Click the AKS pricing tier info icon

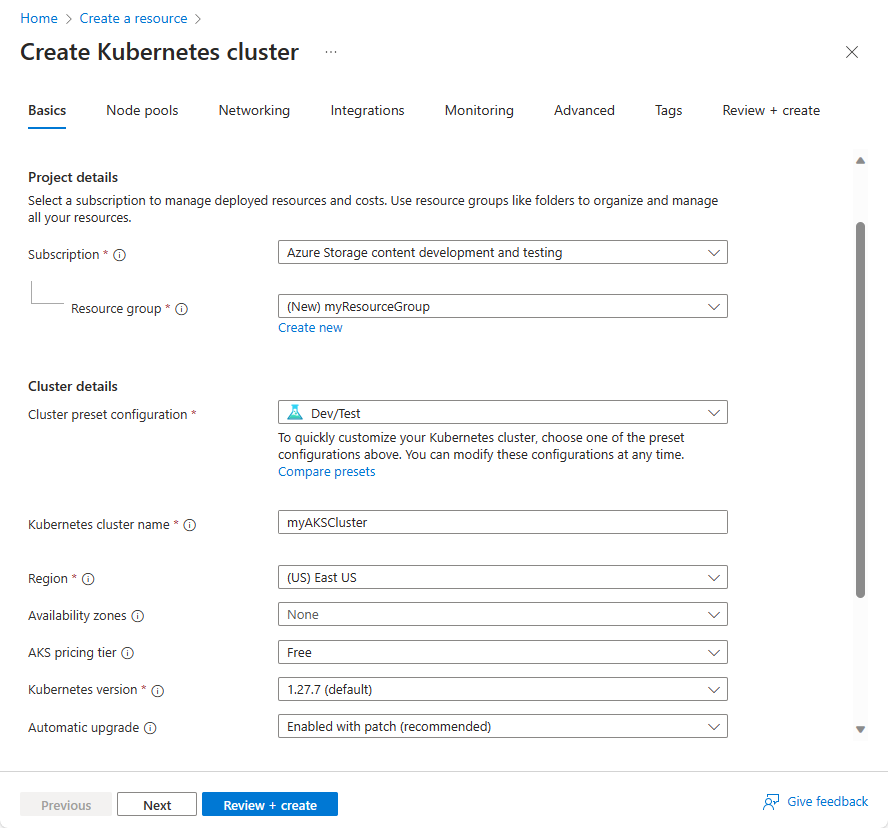pyautogui.click(x=127, y=653)
